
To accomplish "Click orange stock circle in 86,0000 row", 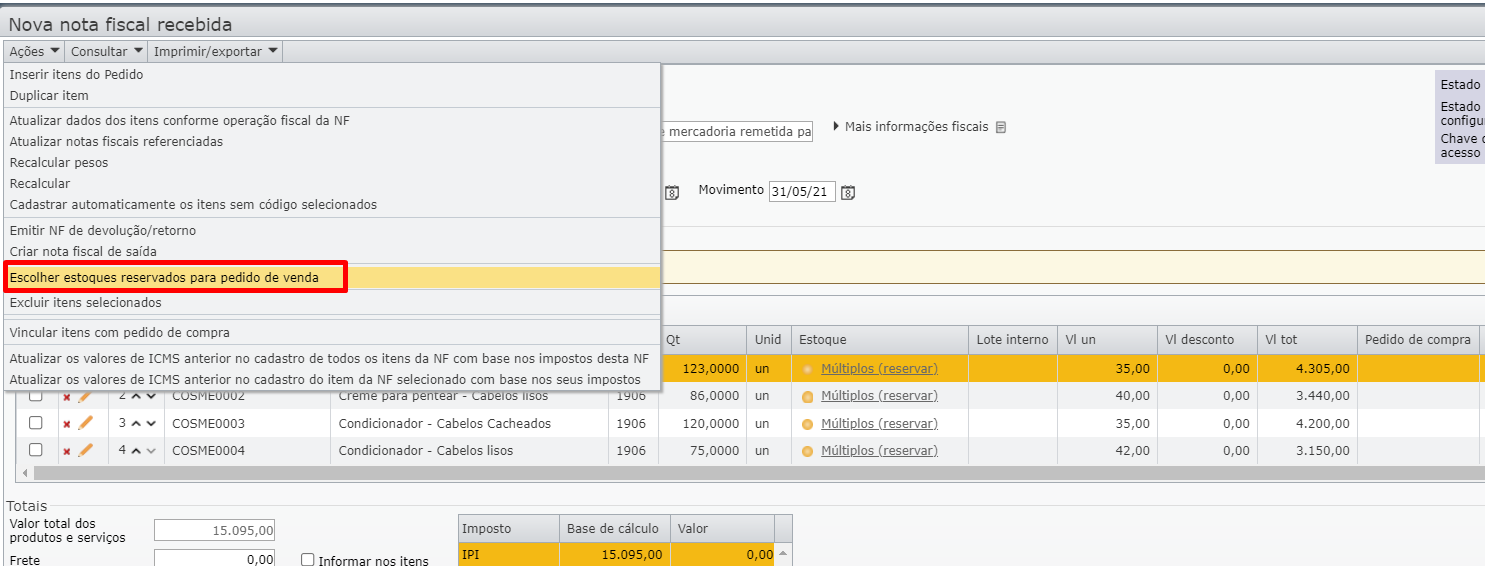I will point(808,396).
